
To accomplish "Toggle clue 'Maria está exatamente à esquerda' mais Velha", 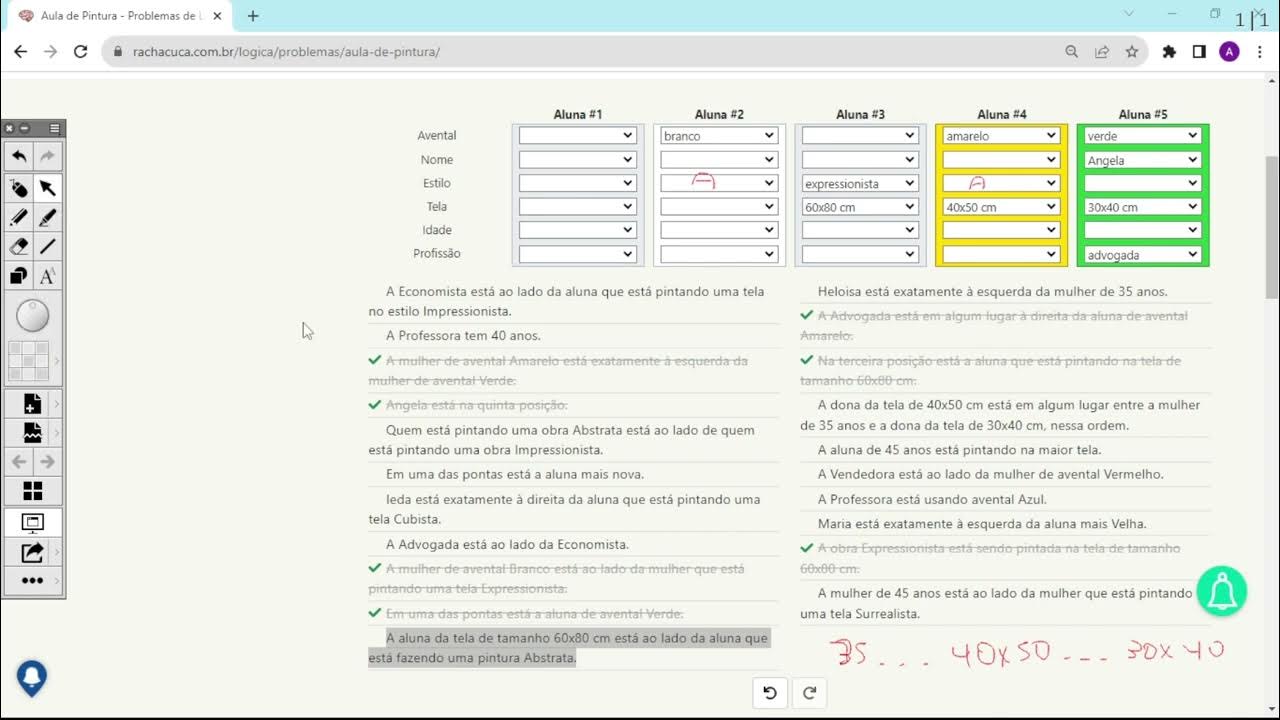I will point(1005,523).
